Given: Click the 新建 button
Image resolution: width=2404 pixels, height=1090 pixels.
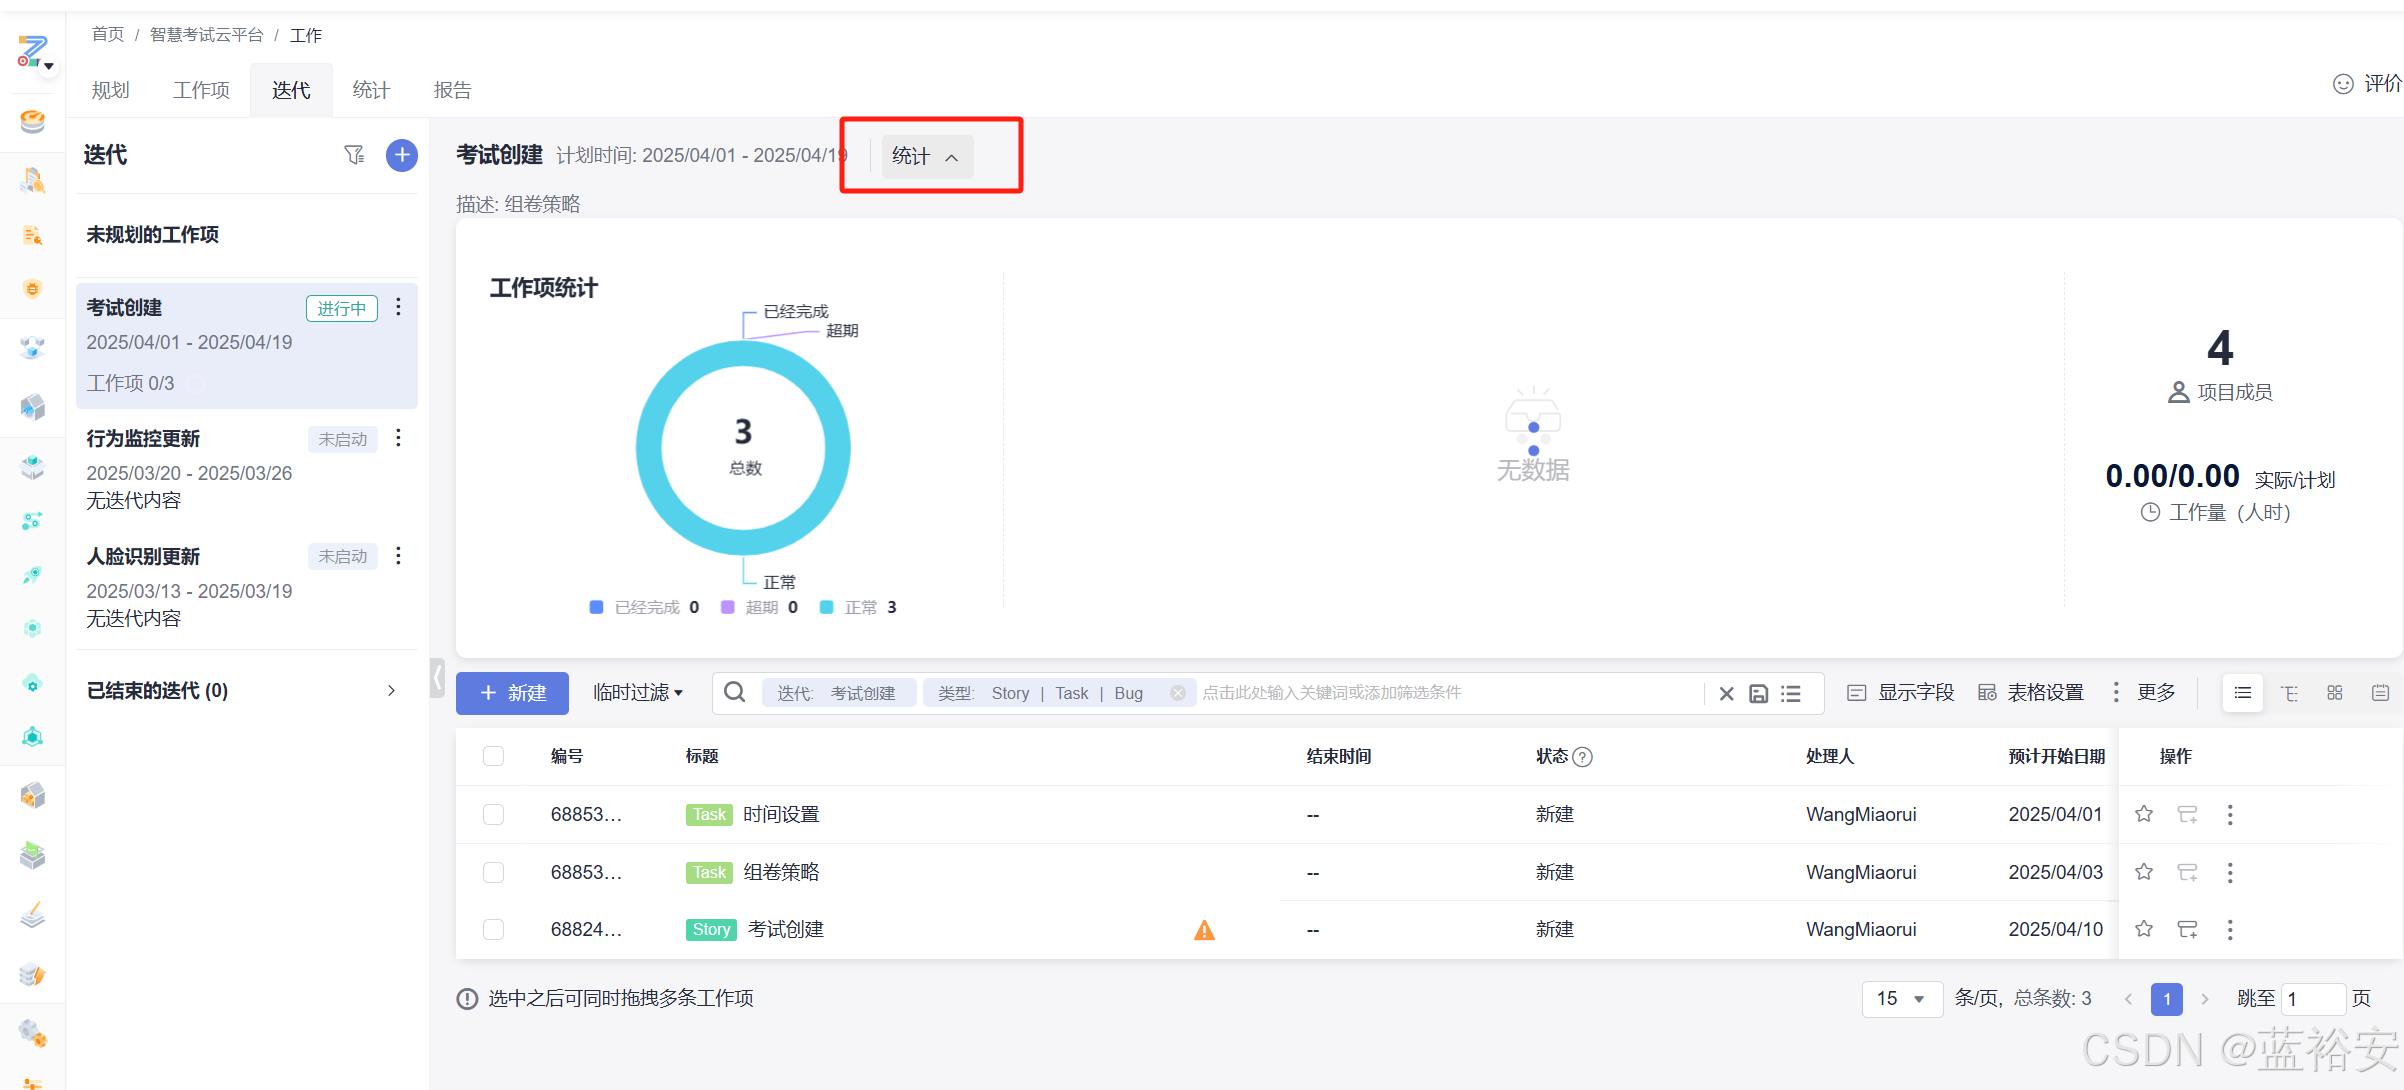Looking at the screenshot, I should (x=512, y=693).
